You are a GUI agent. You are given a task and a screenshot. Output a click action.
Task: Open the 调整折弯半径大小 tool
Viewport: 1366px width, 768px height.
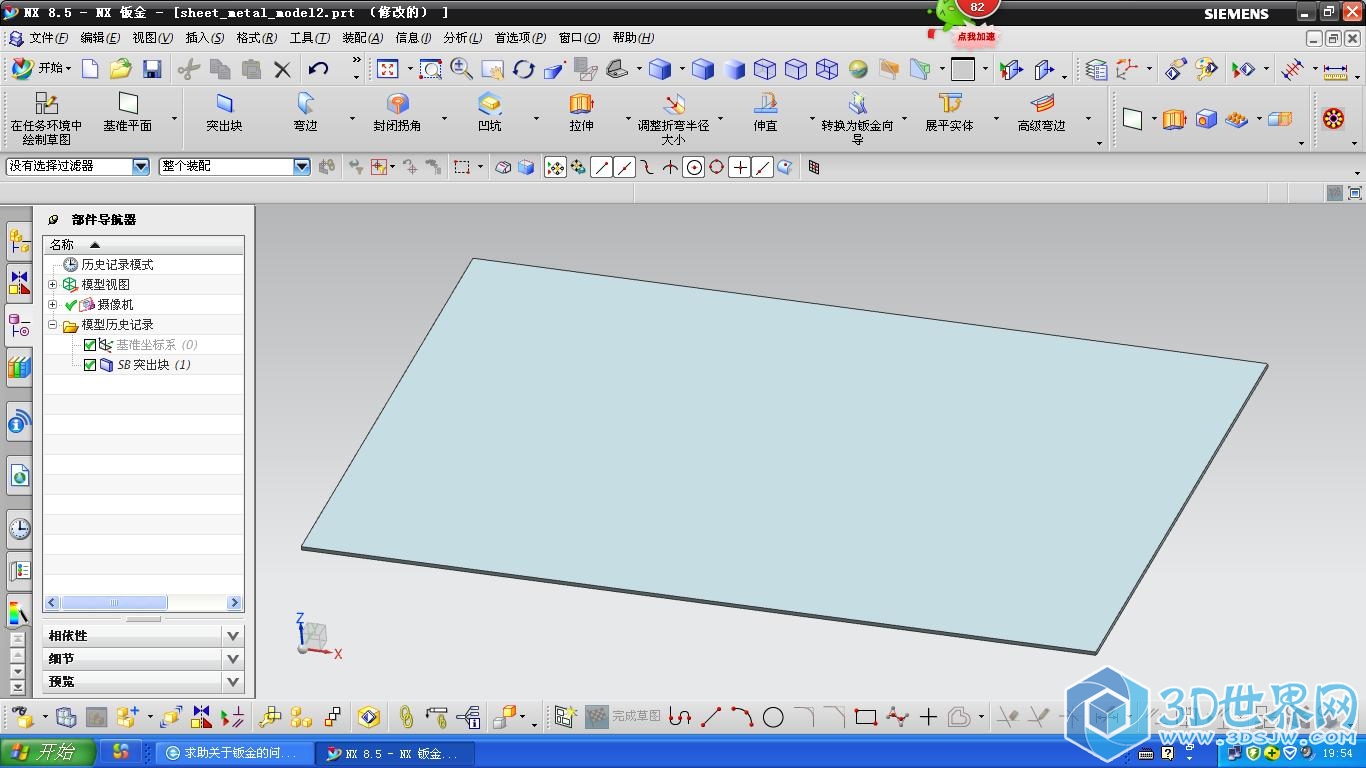point(673,119)
